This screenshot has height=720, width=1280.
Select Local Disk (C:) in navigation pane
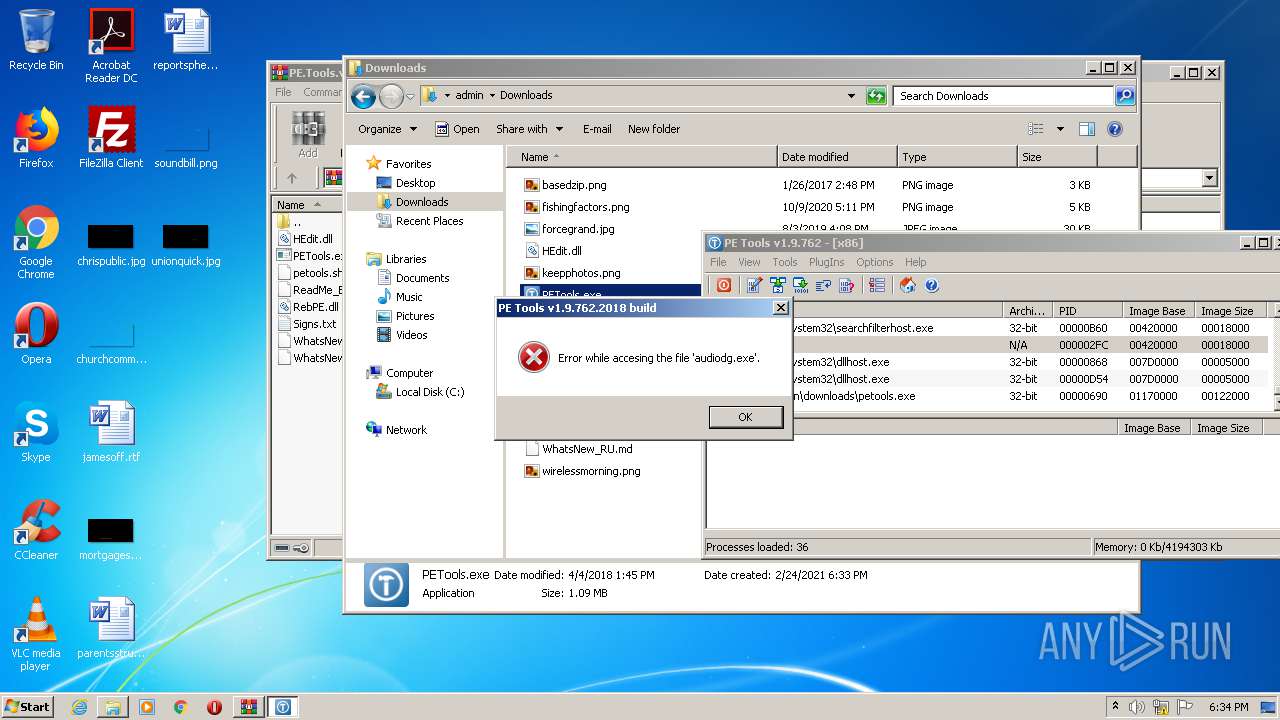click(430, 392)
